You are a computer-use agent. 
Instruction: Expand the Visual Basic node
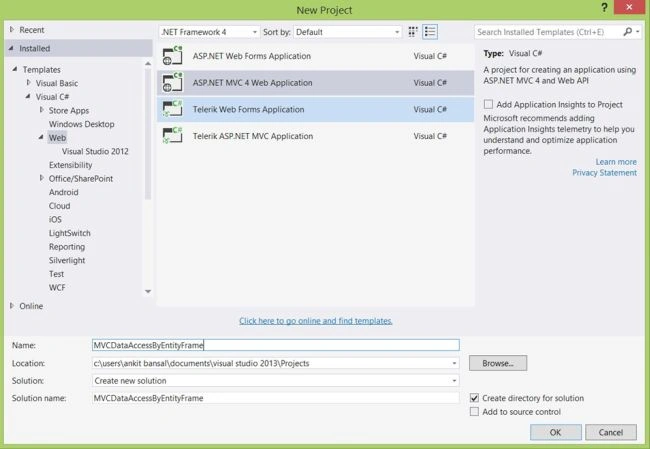pos(29,83)
